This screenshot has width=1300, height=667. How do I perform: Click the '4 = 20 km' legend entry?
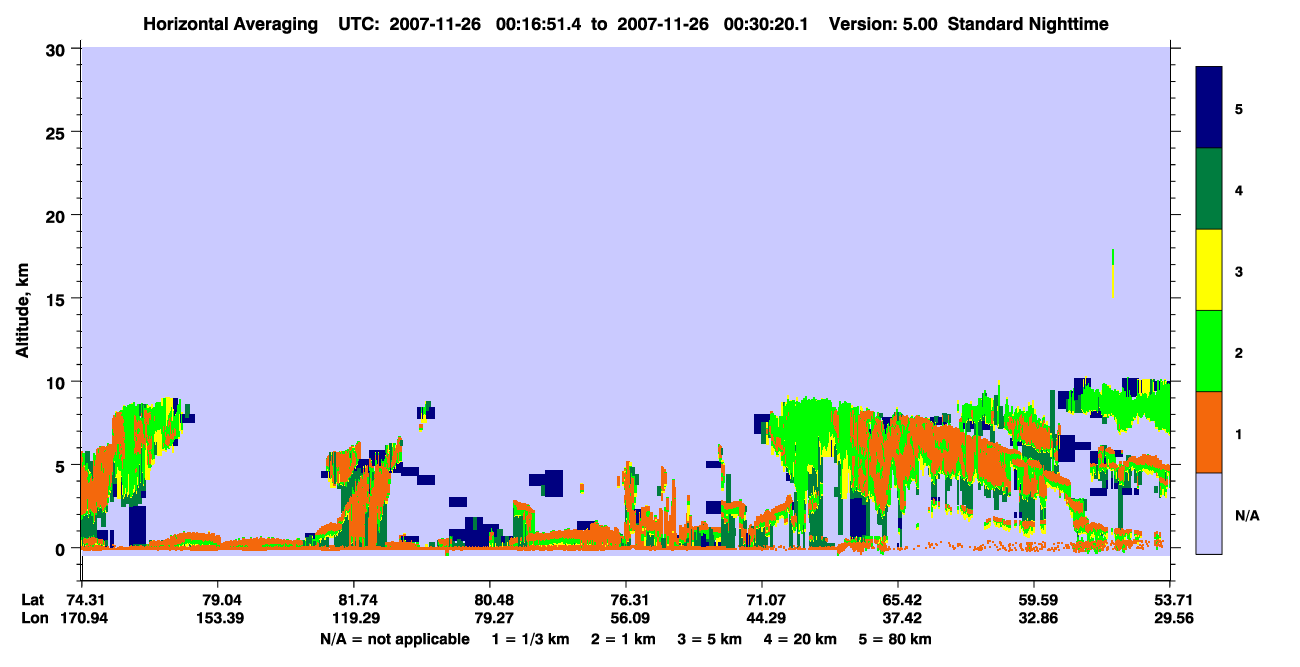pos(802,639)
